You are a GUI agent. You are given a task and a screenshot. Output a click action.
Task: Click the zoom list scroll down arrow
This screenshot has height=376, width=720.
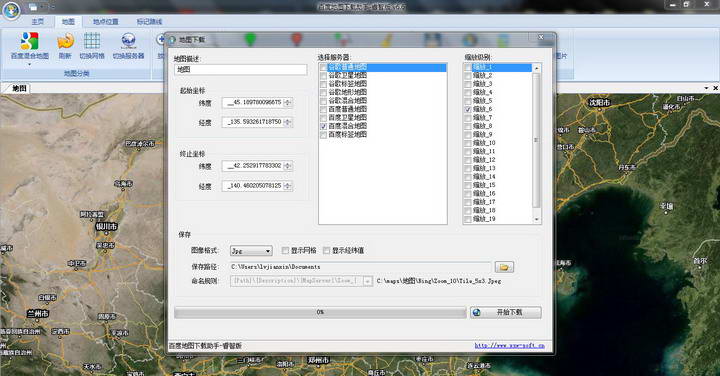(536, 219)
